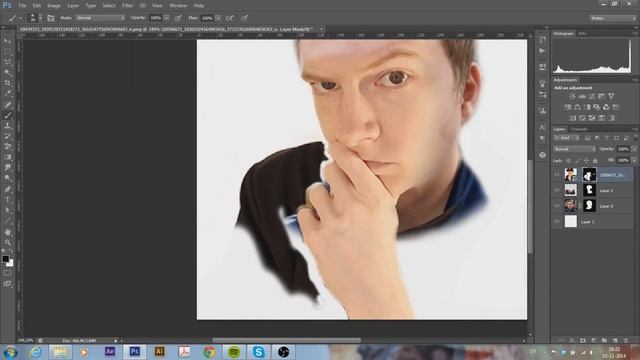The width and height of the screenshot is (640, 360).
Task: Select Layer 0 mask thumbnail
Action: (x=589, y=206)
